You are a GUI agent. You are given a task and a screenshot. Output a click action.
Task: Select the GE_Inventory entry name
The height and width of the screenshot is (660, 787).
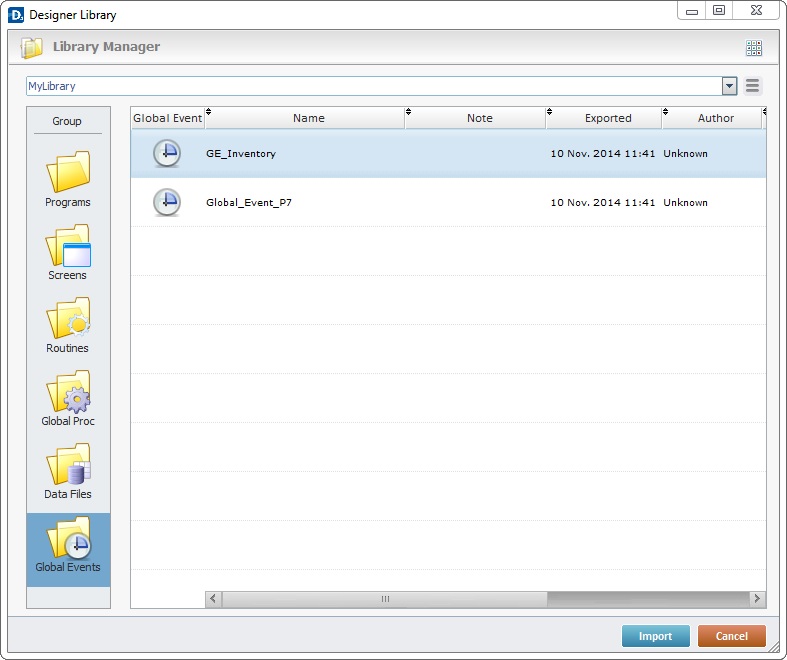point(241,154)
